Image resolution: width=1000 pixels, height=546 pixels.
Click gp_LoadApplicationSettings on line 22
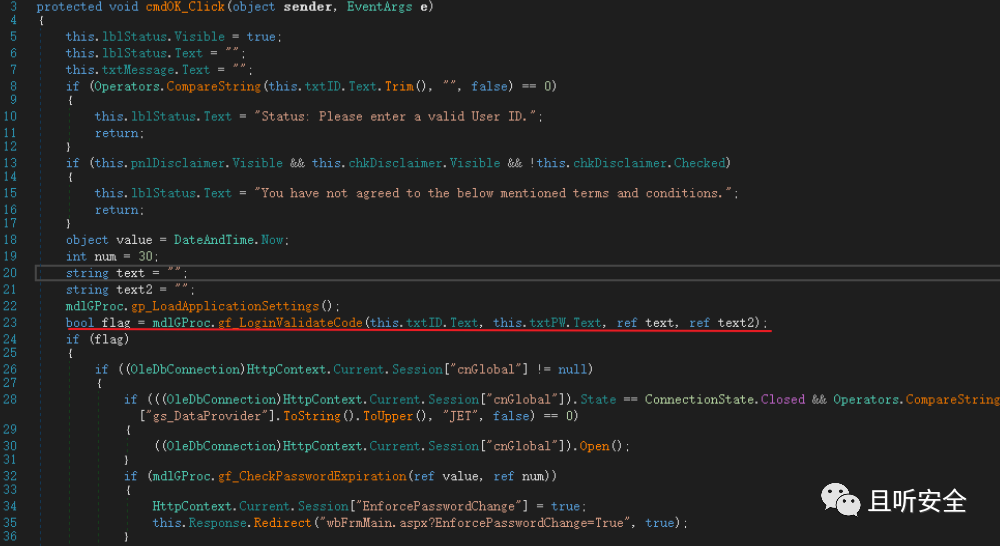(x=225, y=306)
